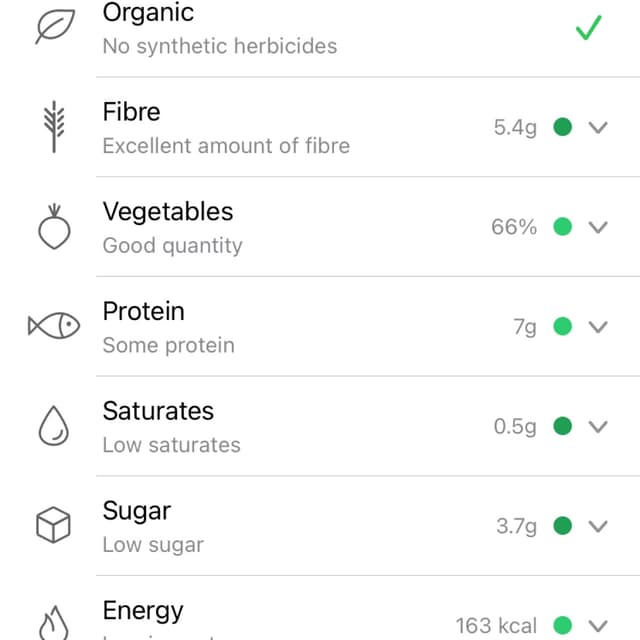This screenshot has width=640, height=640.
Task: Select the Sugar row title
Action: (x=137, y=511)
